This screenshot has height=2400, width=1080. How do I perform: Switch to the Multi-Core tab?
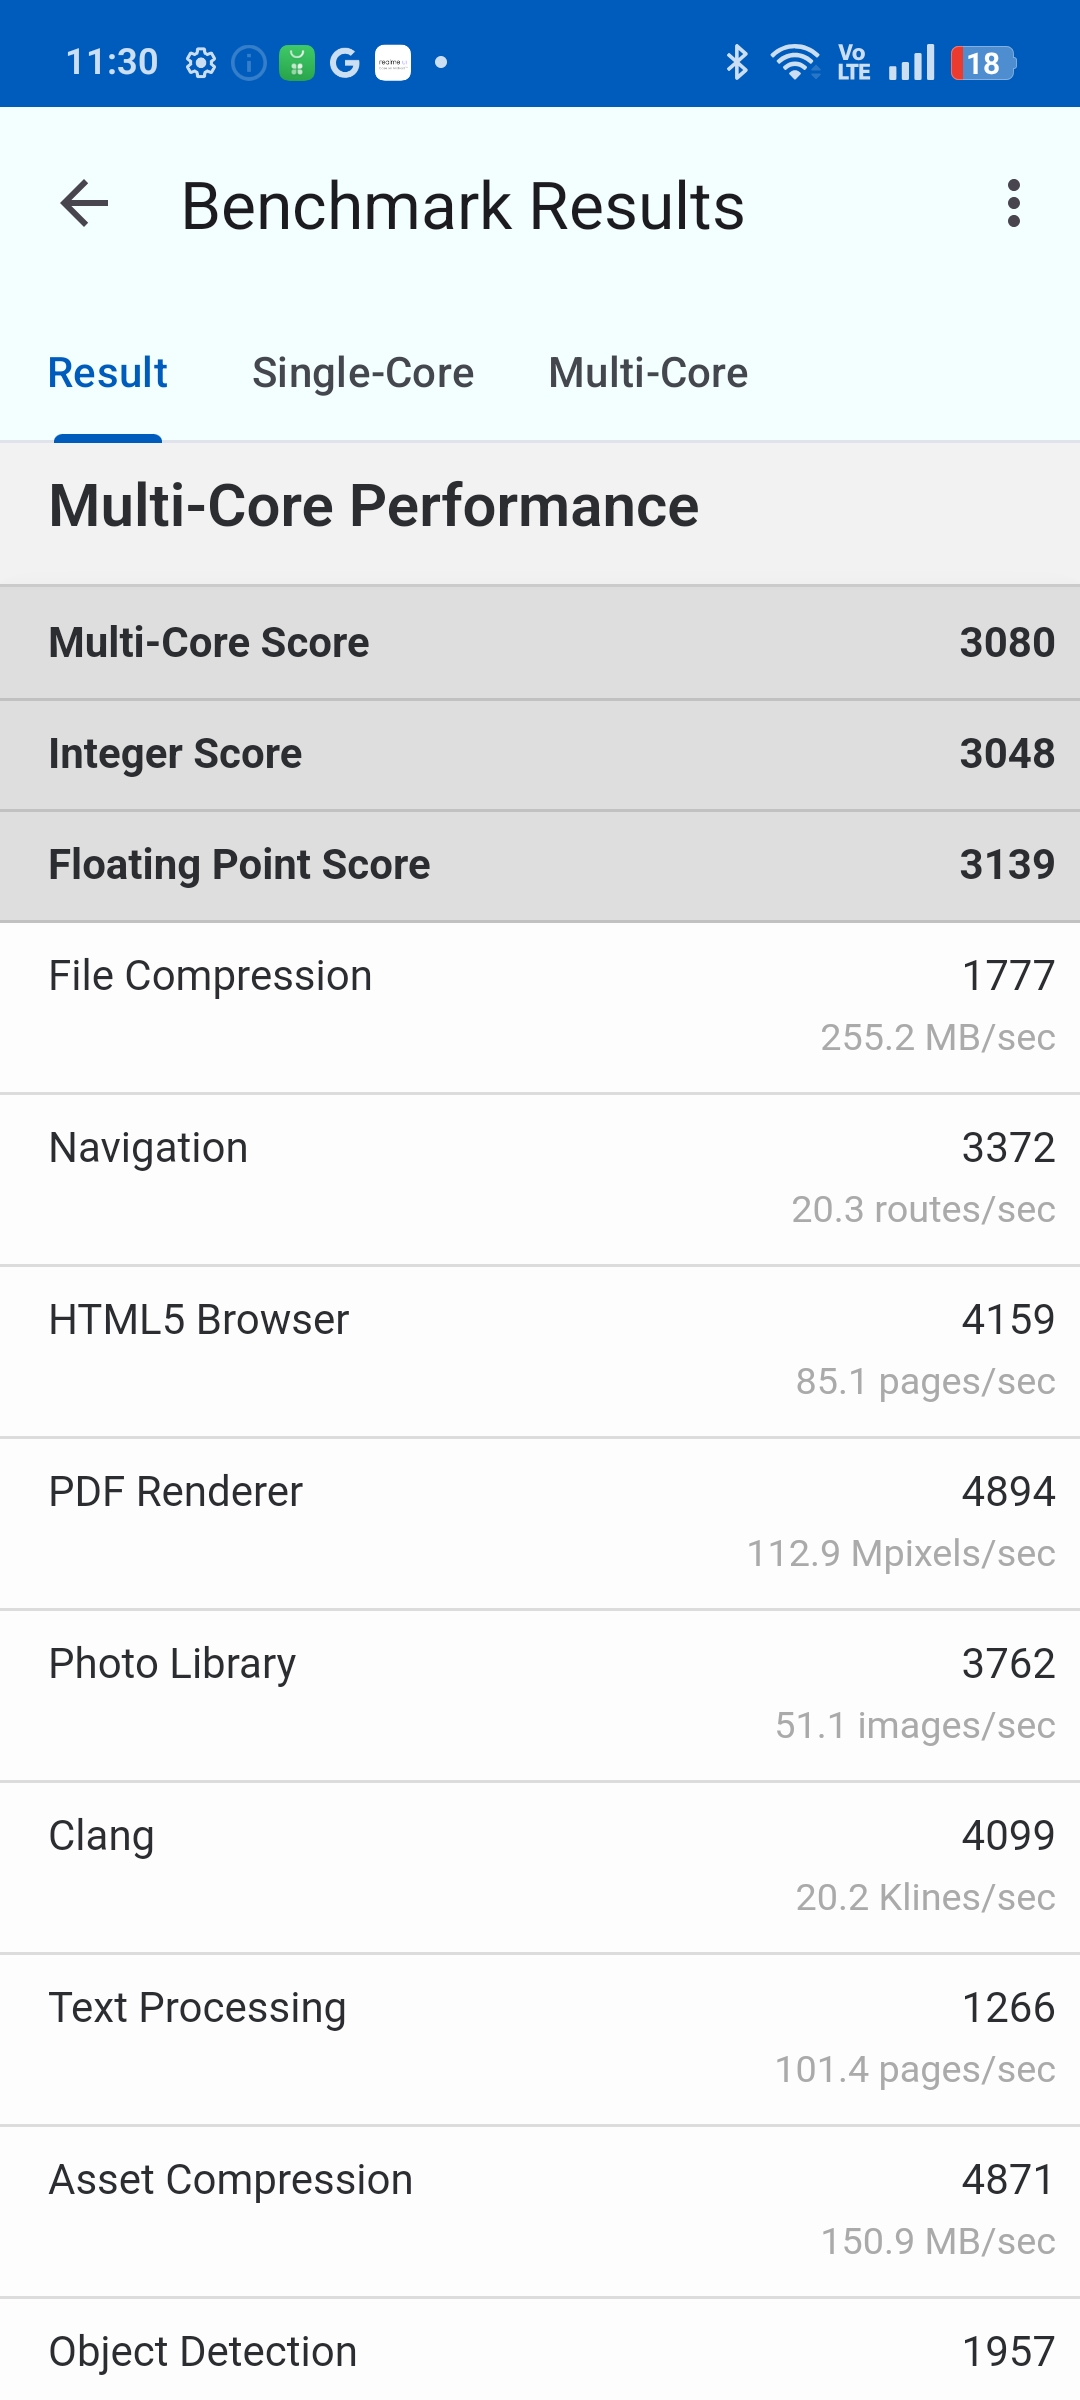click(x=648, y=373)
